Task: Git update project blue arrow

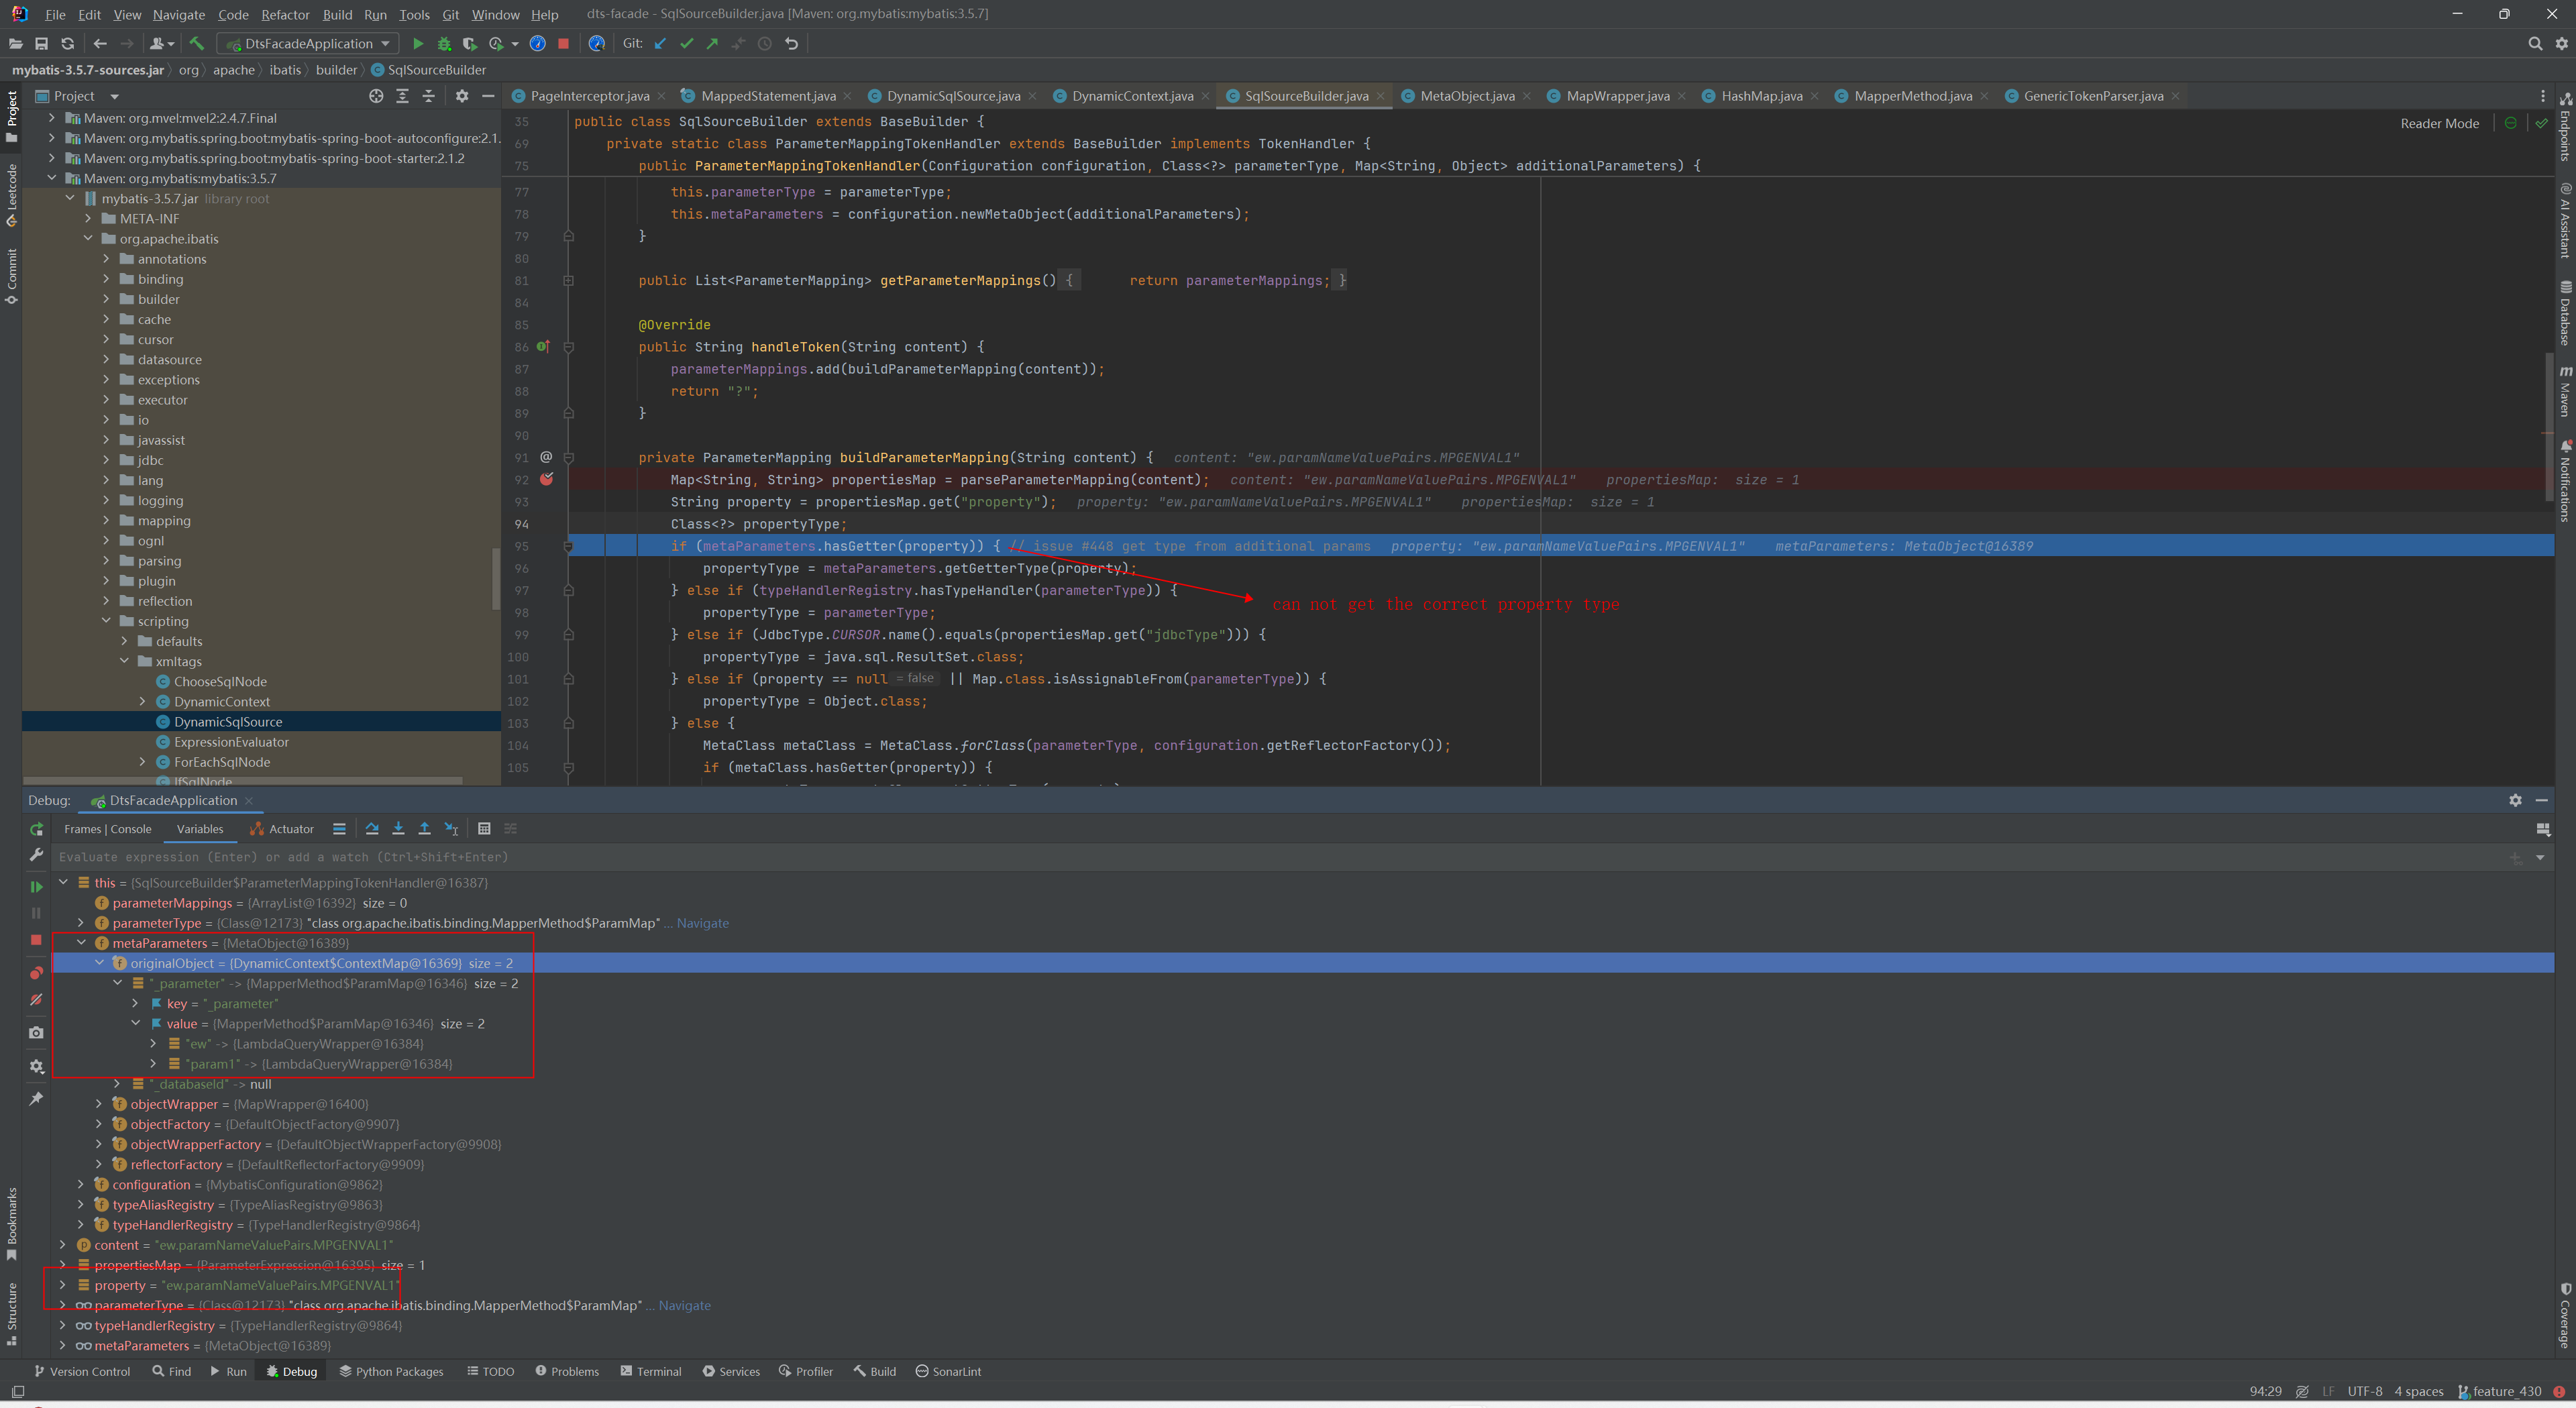Action: point(660,44)
